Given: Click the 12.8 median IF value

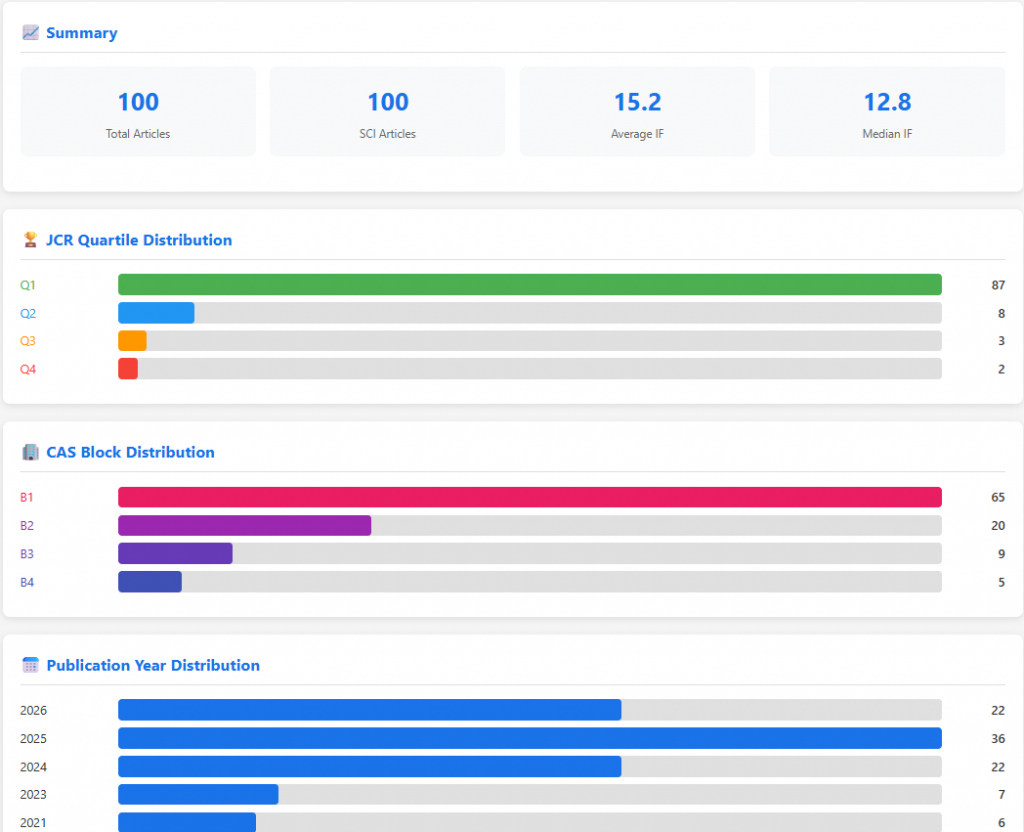Looking at the screenshot, I should pos(887,102).
